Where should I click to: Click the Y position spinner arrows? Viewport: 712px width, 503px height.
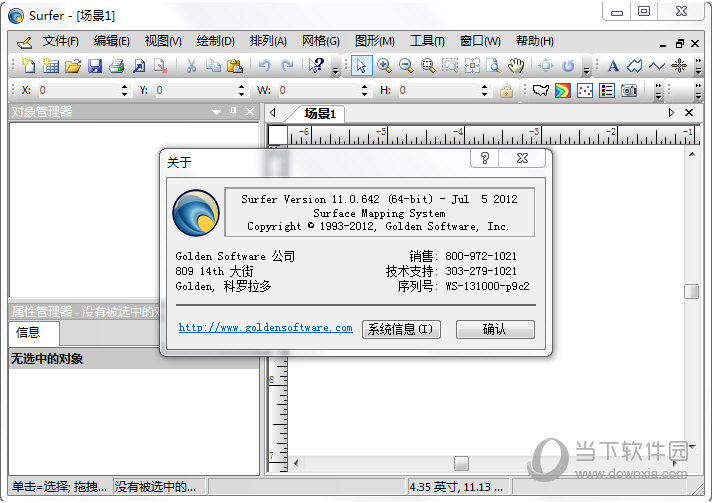[x=241, y=90]
